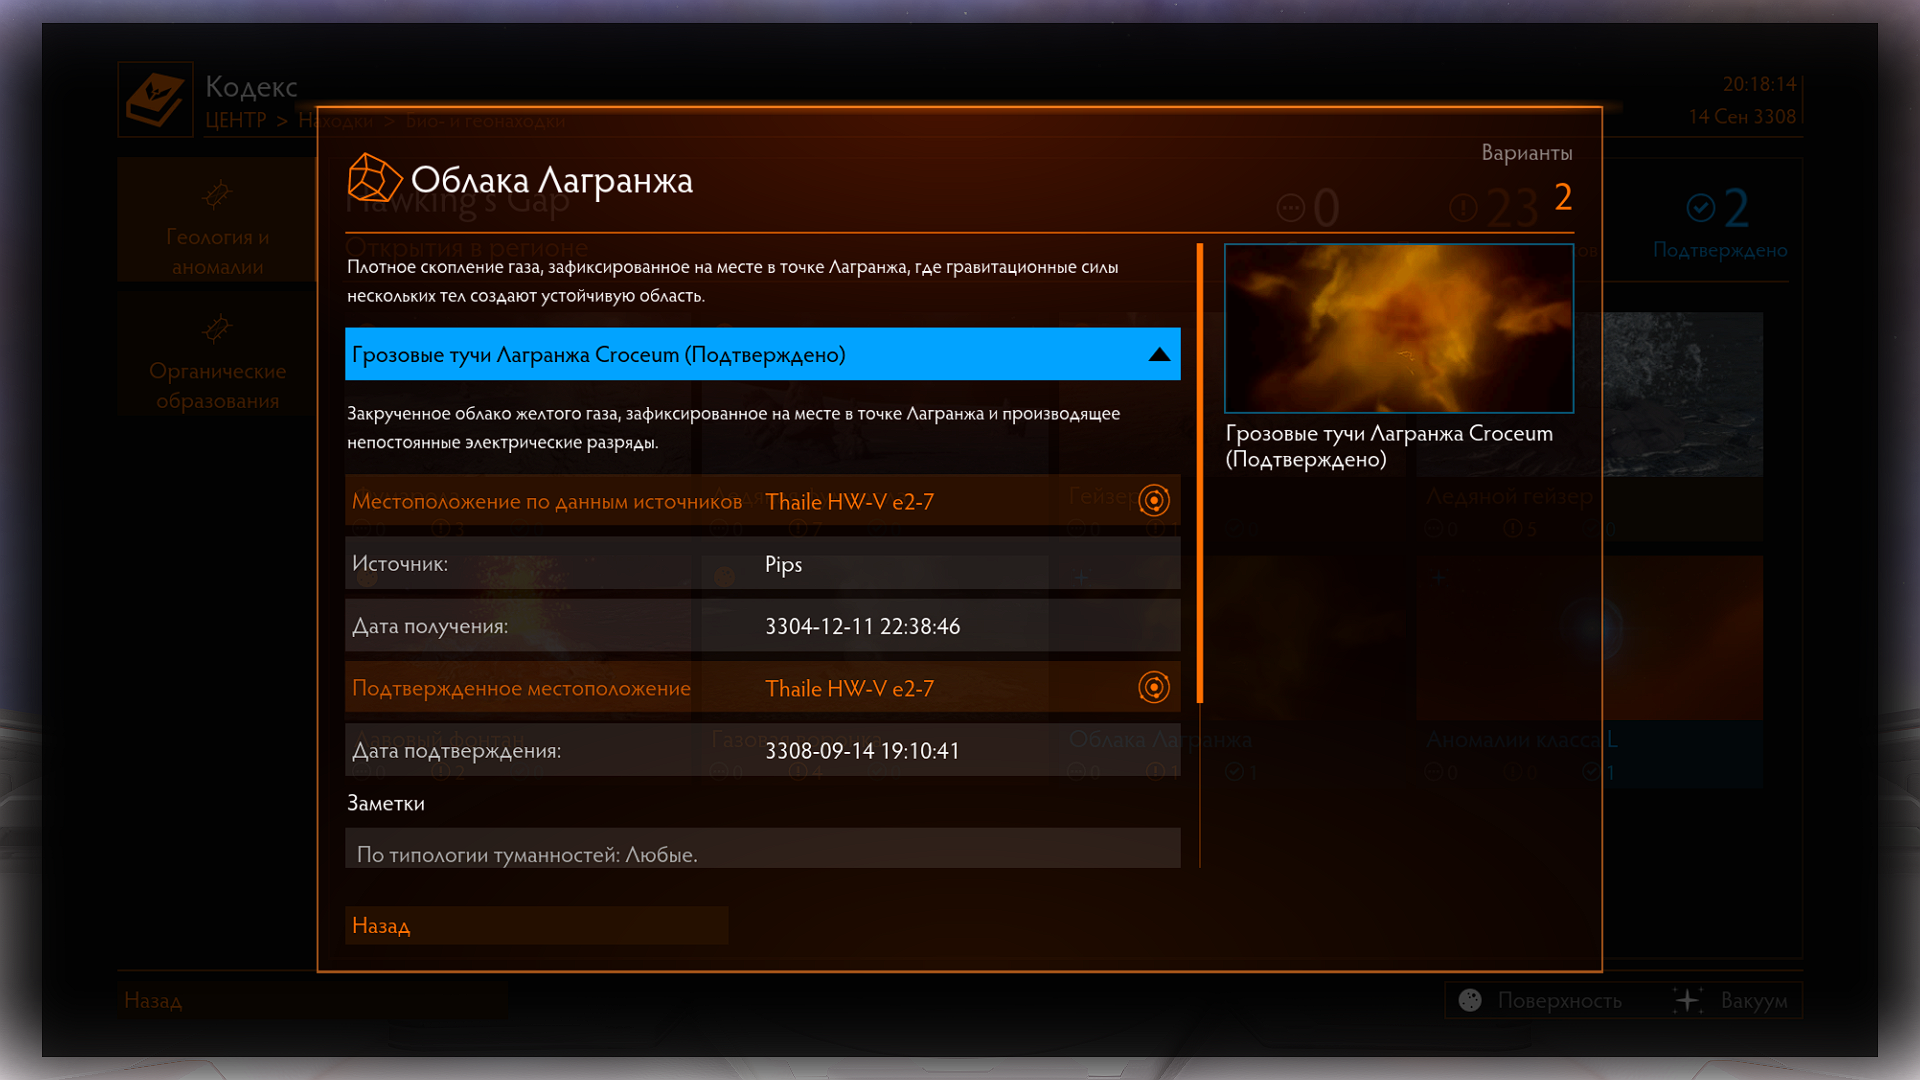This screenshot has height=1080, width=1920.
Task: Click the Дата получения value 3304-12-11 22:38:46
Action: 862,626
